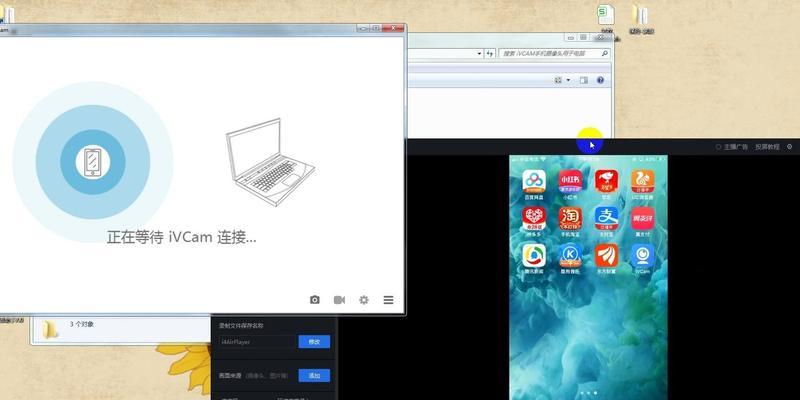Click the phone icon in iVCam window
The height and width of the screenshot is (400, 800).
[x=92, y=162]
